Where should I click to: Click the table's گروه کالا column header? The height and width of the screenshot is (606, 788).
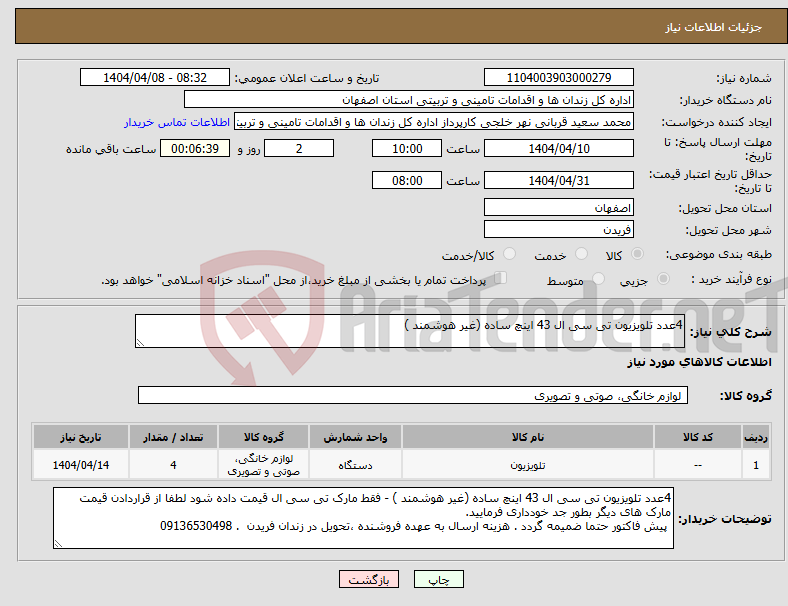point(263,437)
